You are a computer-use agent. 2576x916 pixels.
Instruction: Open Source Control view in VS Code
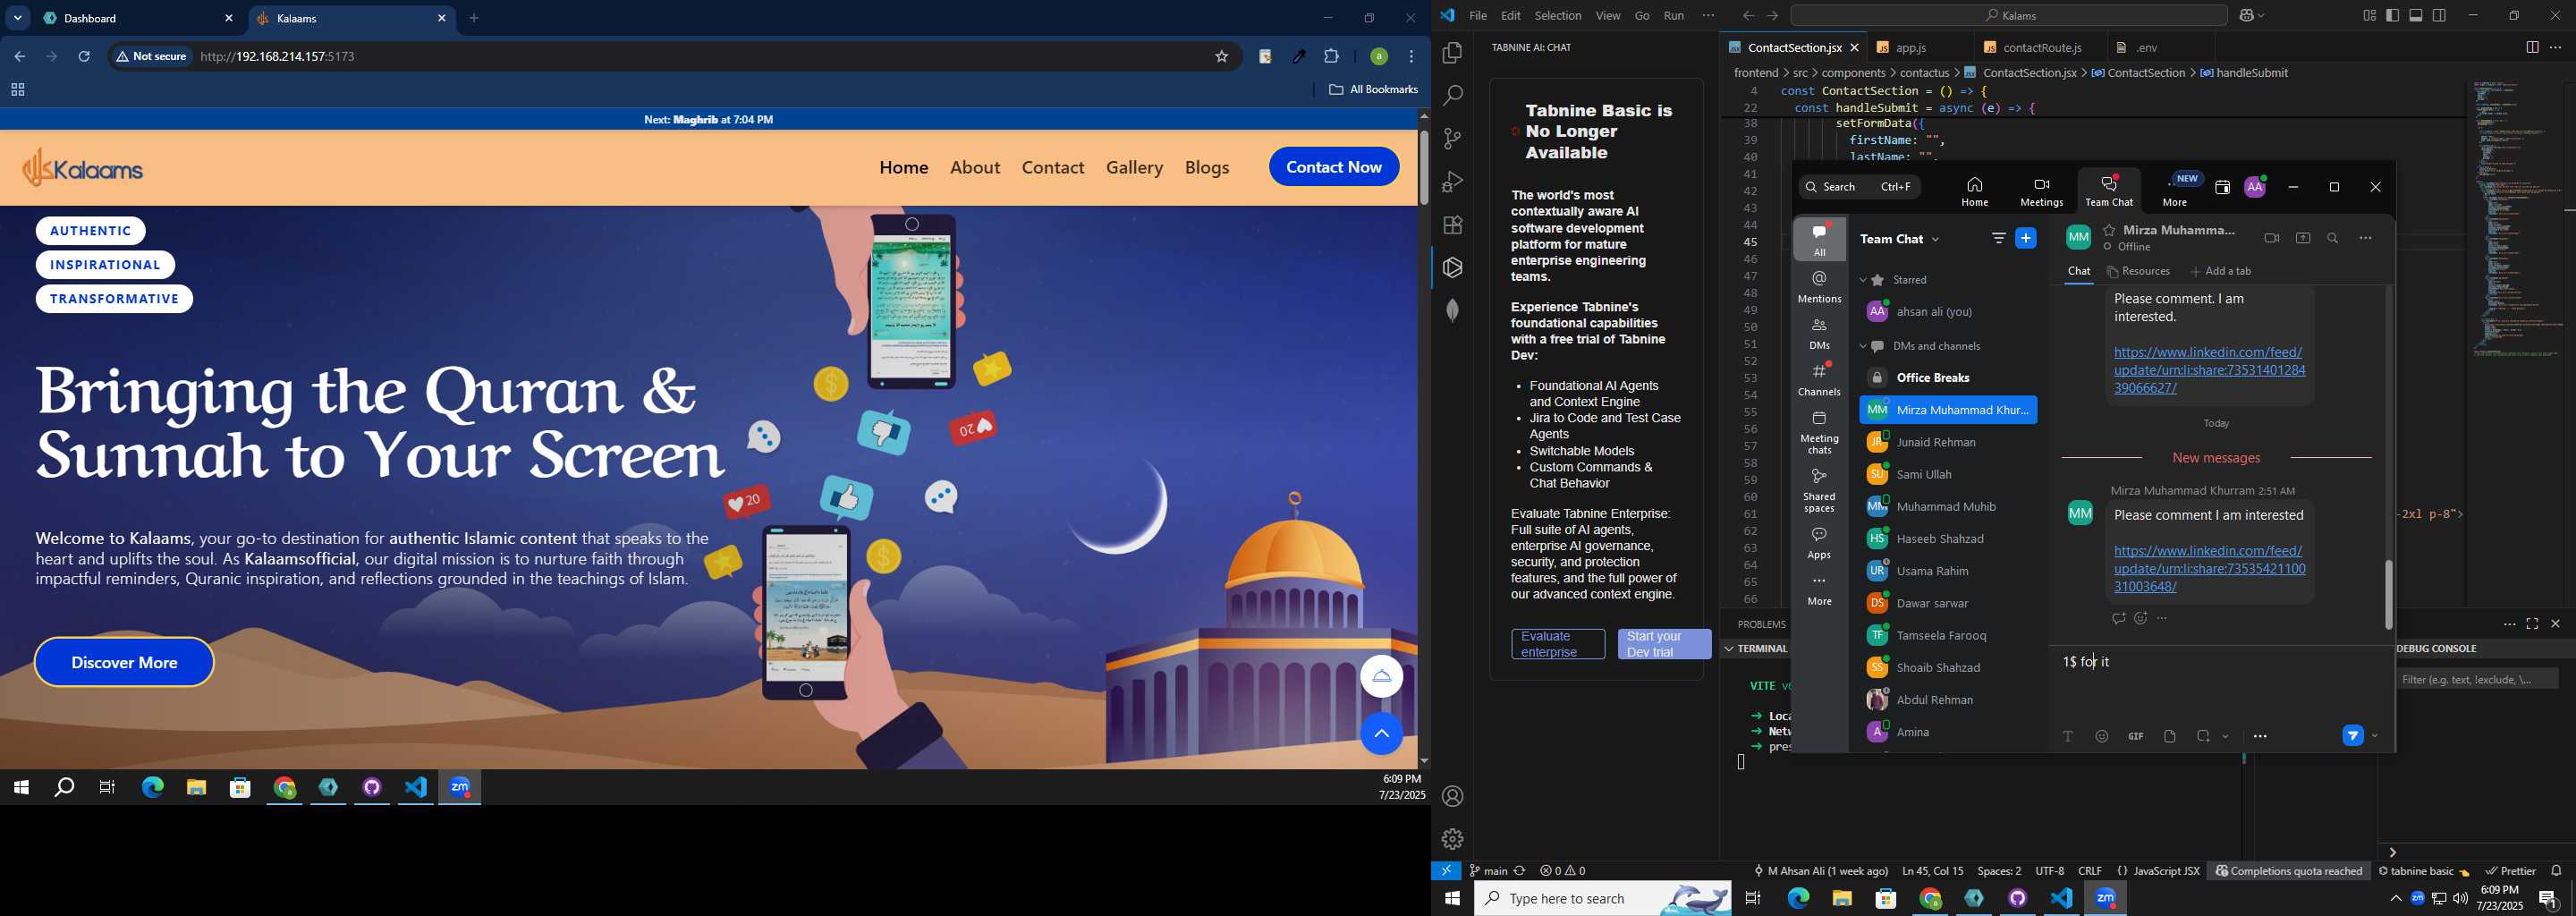click(1452, 139)
